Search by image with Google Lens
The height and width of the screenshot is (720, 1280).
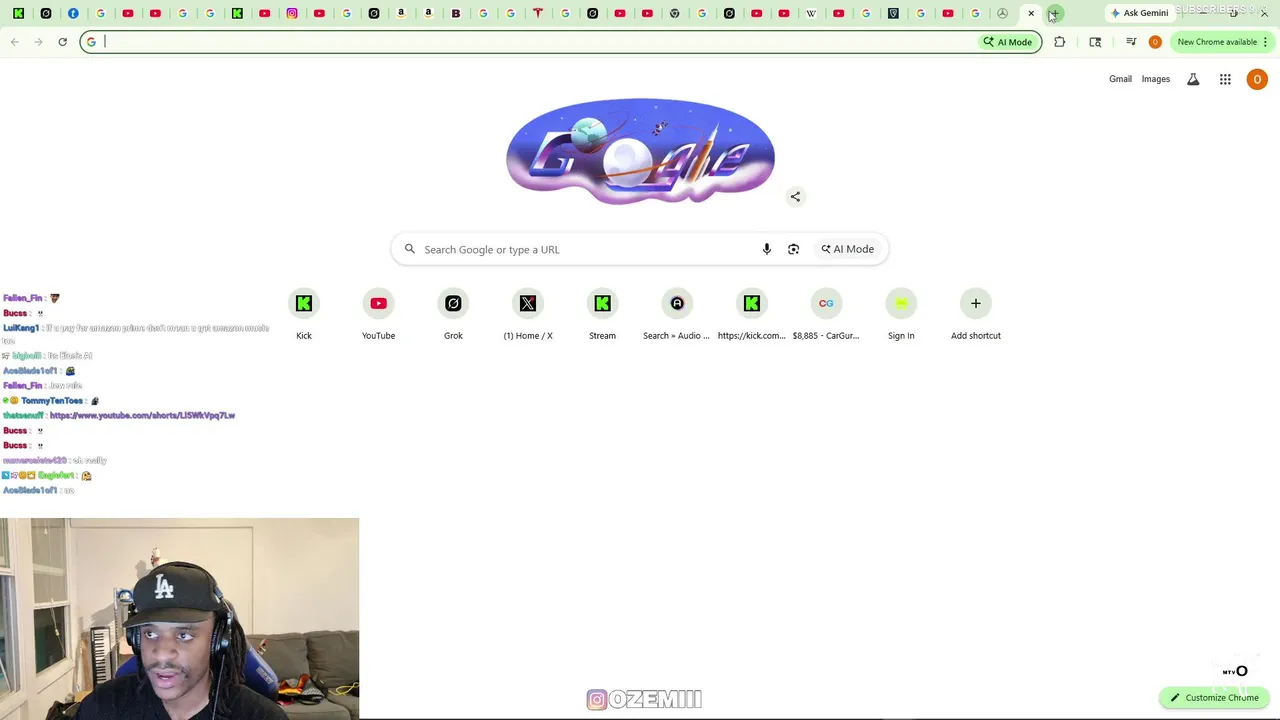[x=793, y=249]
